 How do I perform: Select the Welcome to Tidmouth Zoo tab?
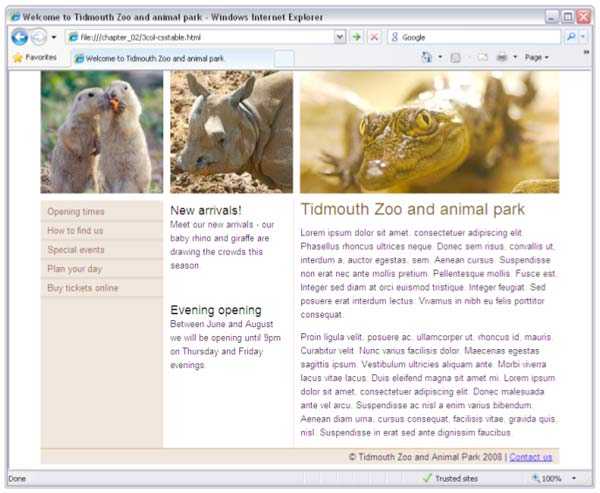pyautogui.click(x=172, y=59)
